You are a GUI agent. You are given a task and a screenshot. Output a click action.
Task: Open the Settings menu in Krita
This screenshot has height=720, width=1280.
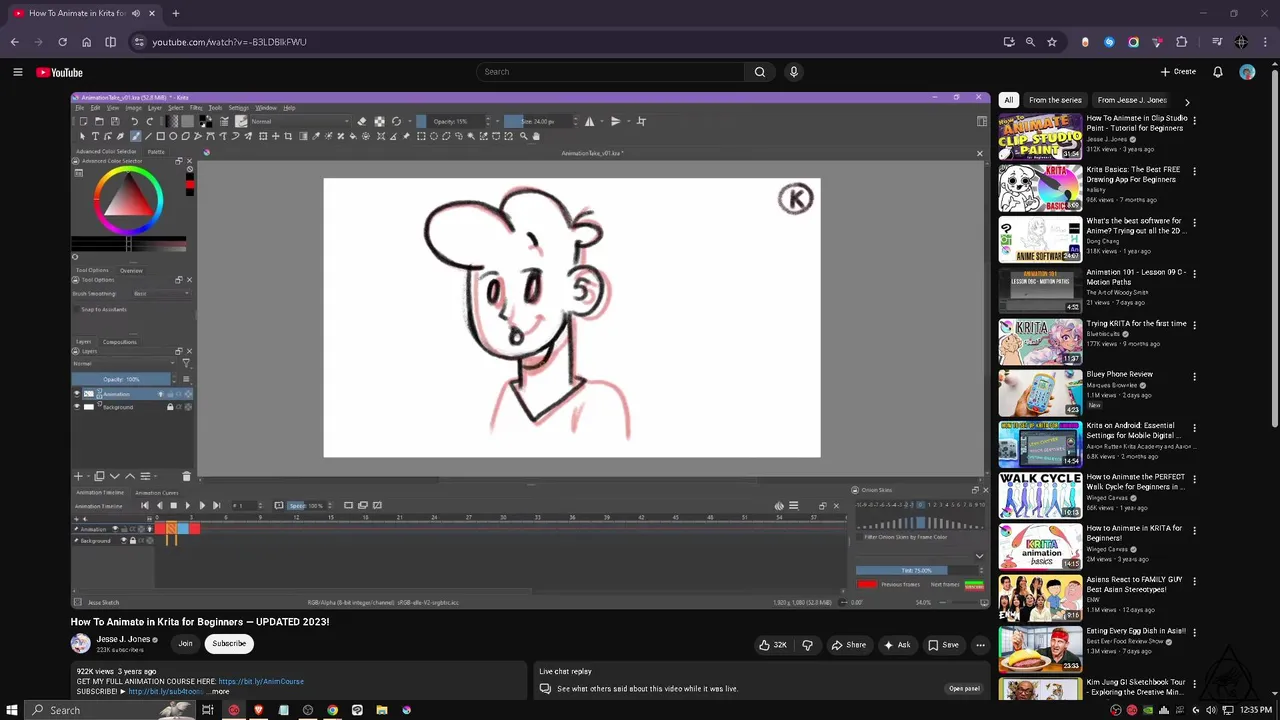tap(238, 107)
